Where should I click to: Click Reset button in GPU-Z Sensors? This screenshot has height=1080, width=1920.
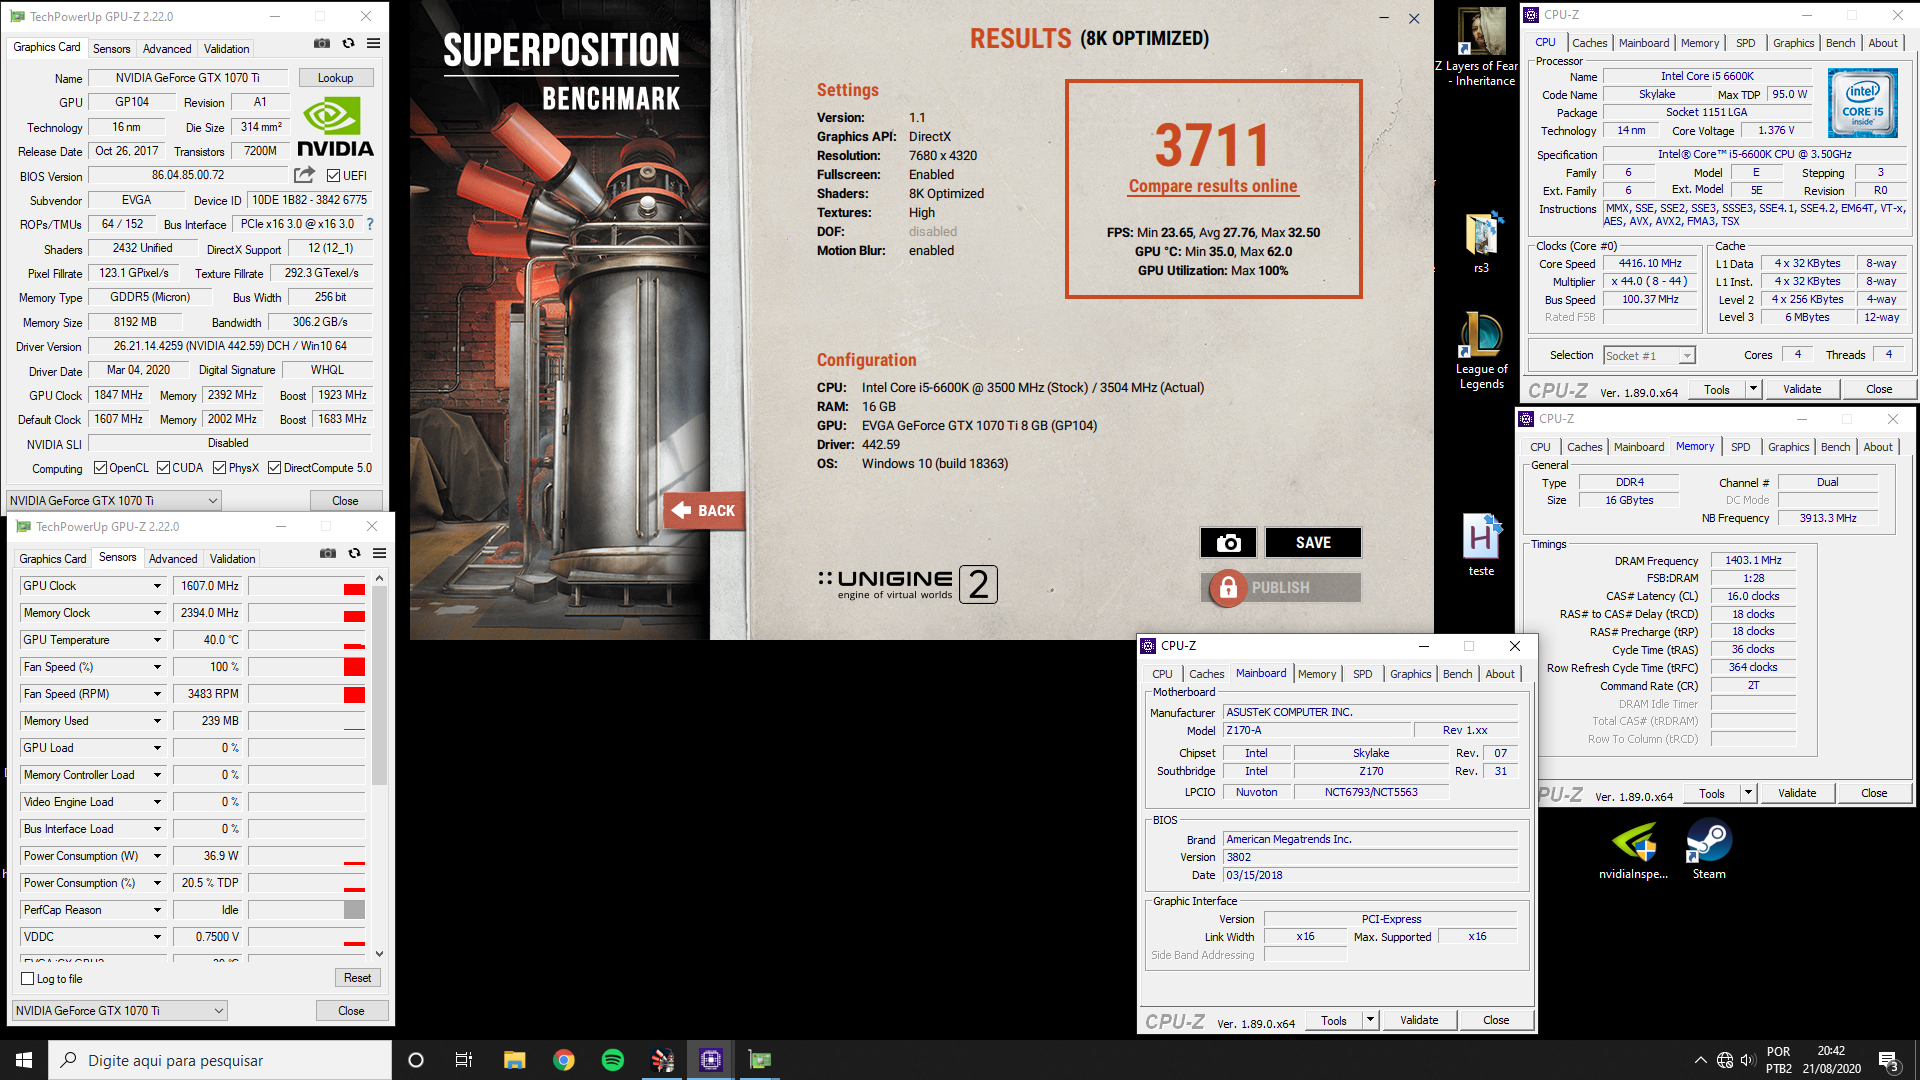(357, 978)
